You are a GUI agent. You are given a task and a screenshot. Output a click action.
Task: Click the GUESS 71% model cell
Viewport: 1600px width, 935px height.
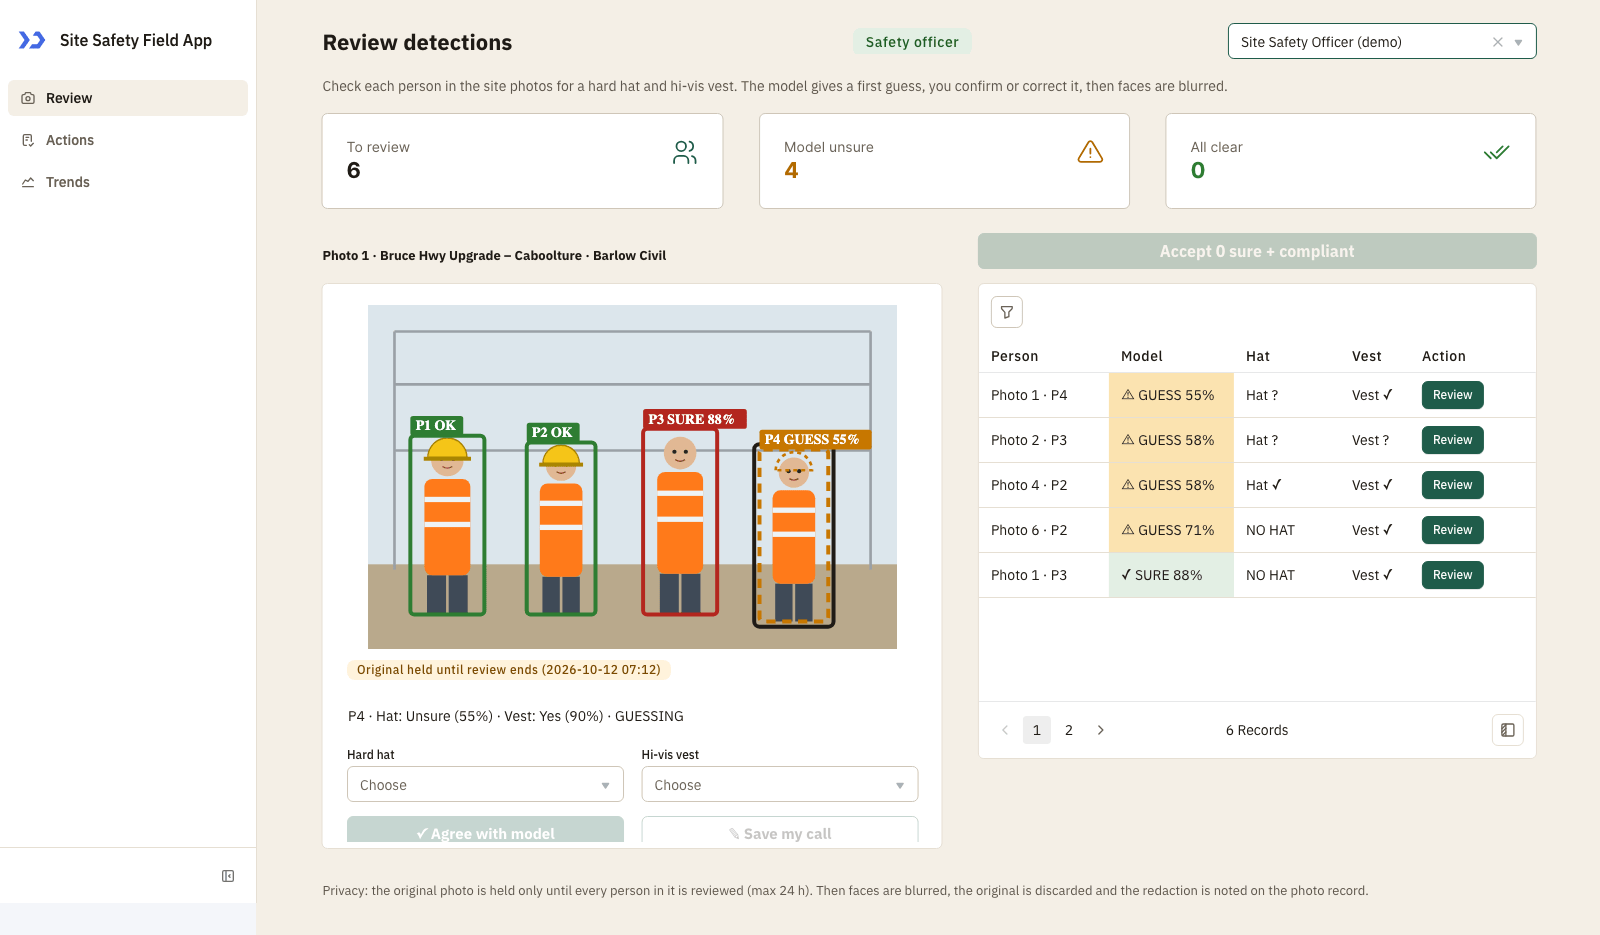(1171, 530)
